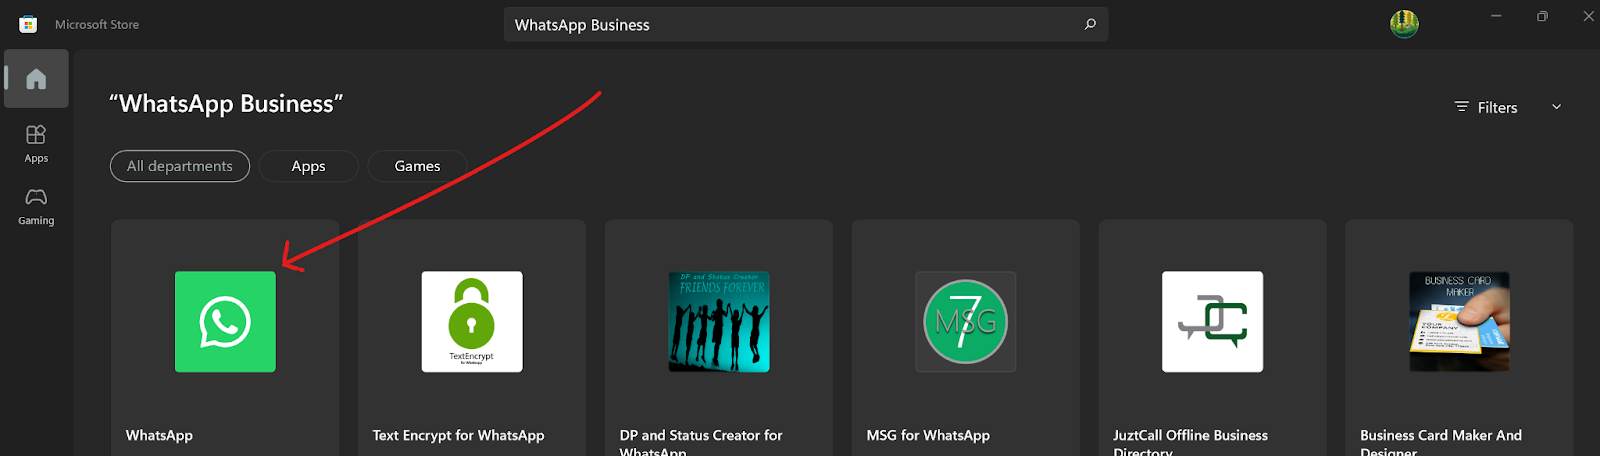The image size is (1600, 456).
Task: Expand the Filters dropdown chevron
Action: [1556, 107]
